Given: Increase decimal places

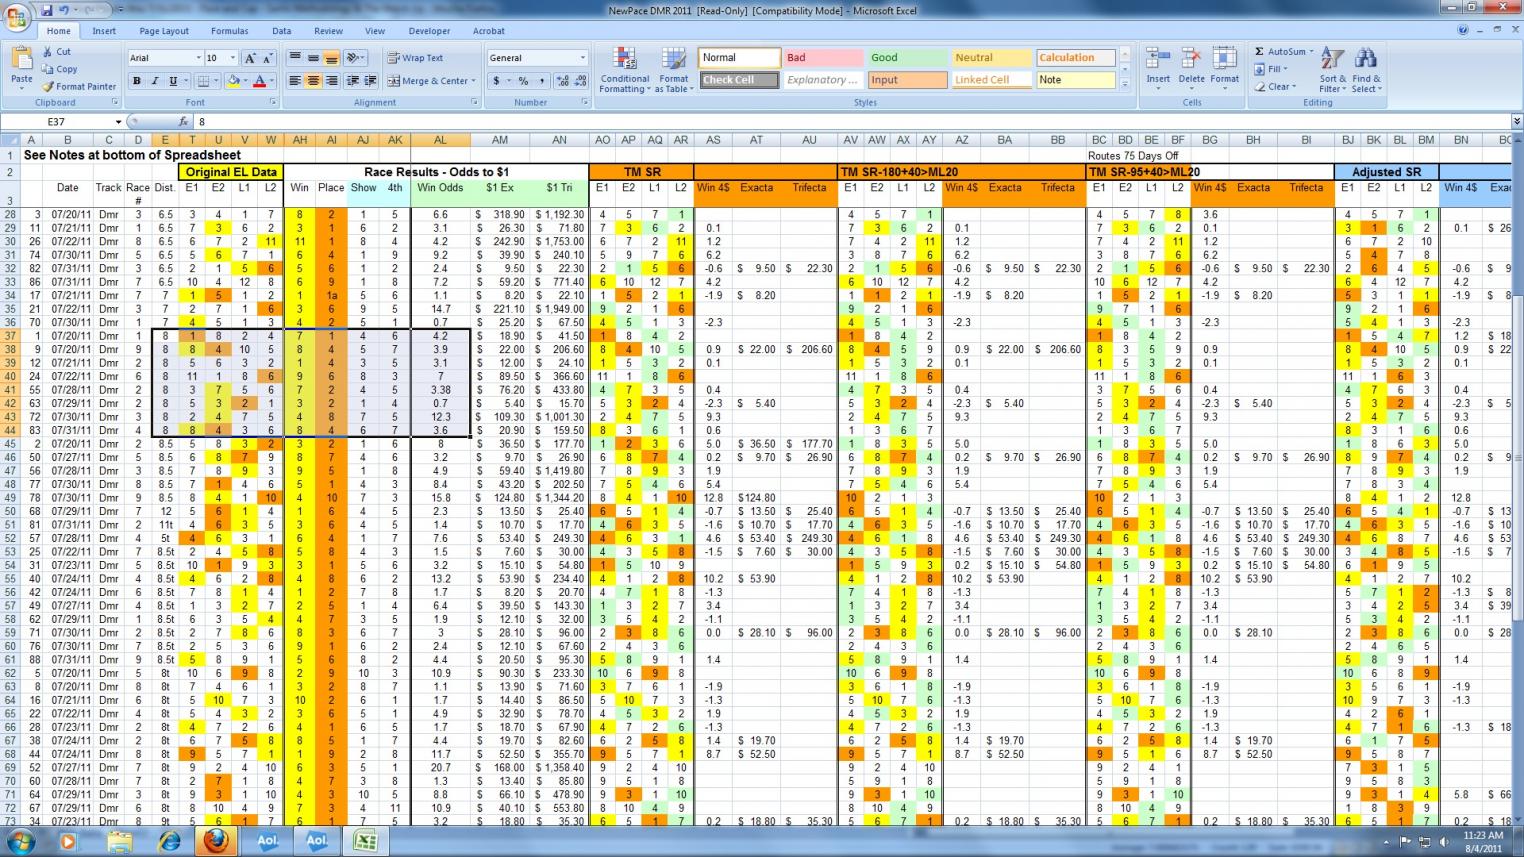Looking at the screenshot, I should pyautogui.click(x=561, y=81).
